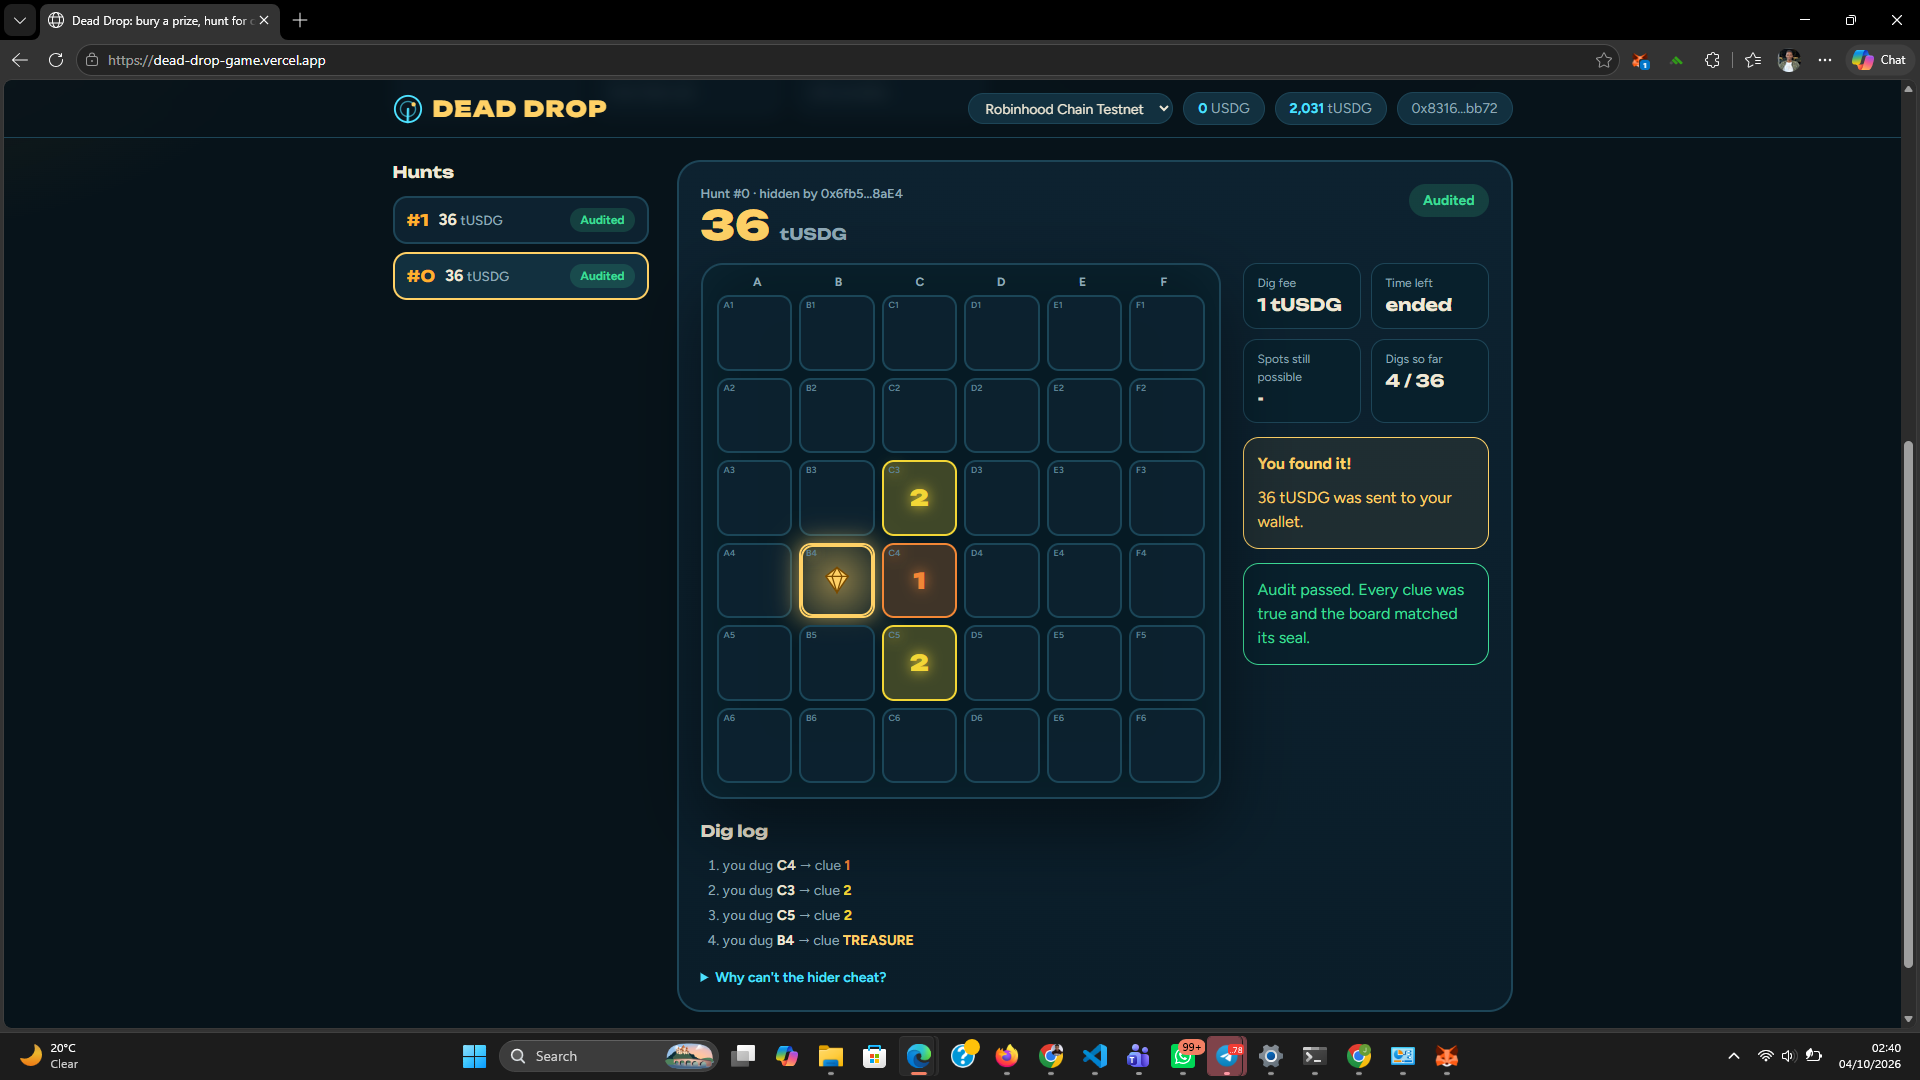Screen dimensions: 1920x1080
Task: Click browser back arrow
Action: click(x=20, y=60)
